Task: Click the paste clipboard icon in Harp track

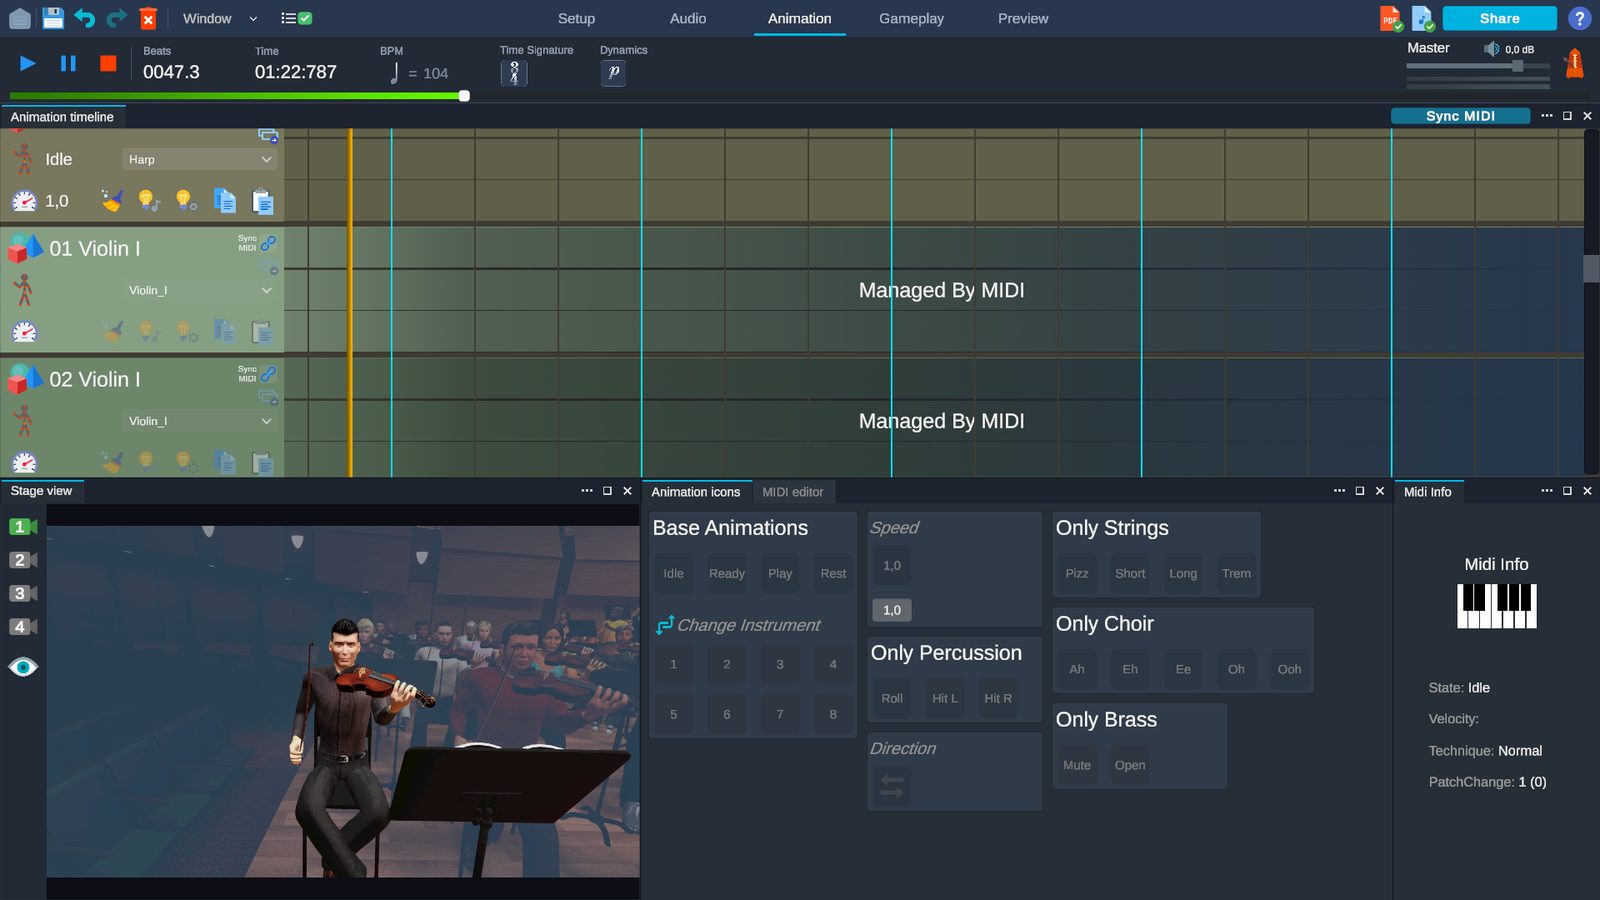Action: [262, 201]
